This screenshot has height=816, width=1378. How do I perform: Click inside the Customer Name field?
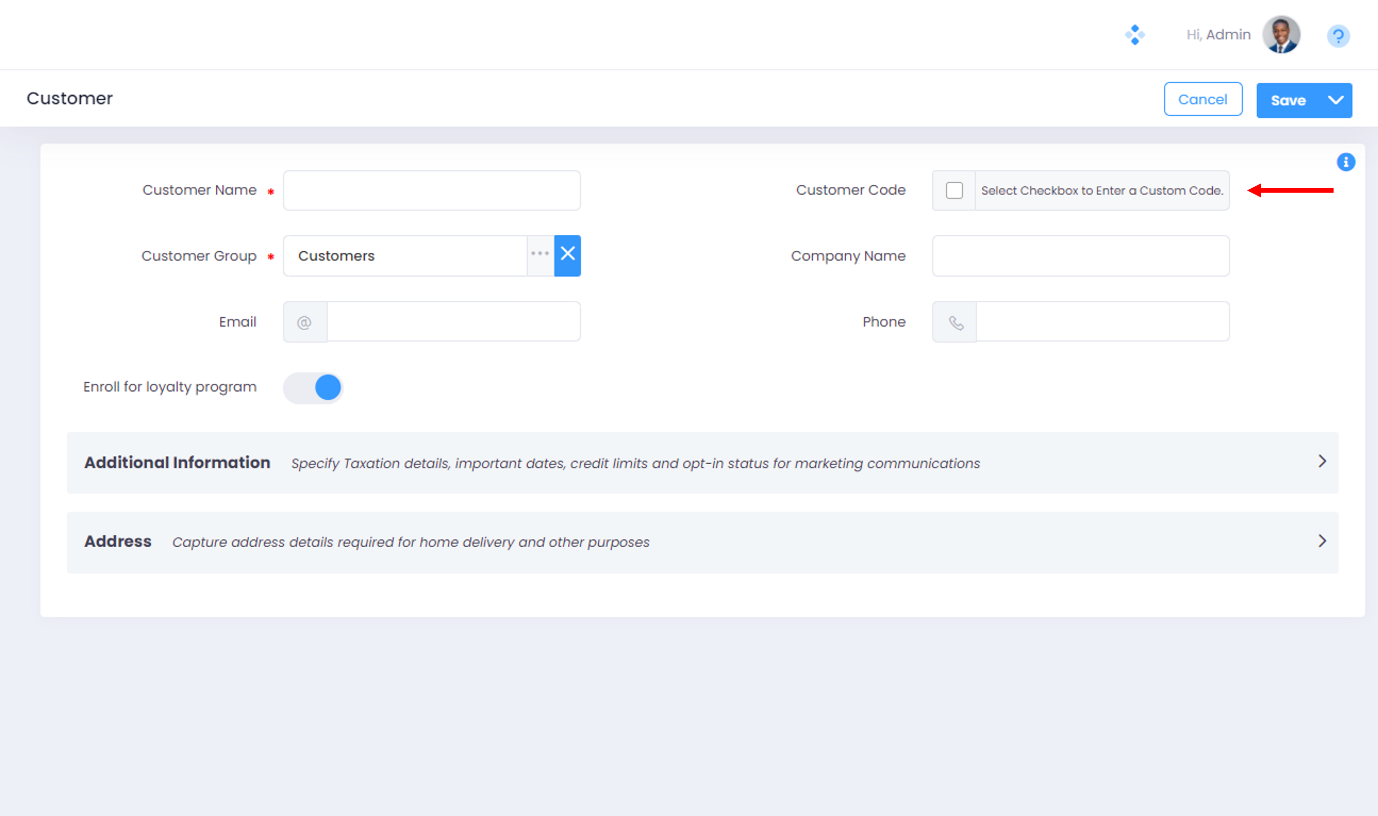(431, 190)
